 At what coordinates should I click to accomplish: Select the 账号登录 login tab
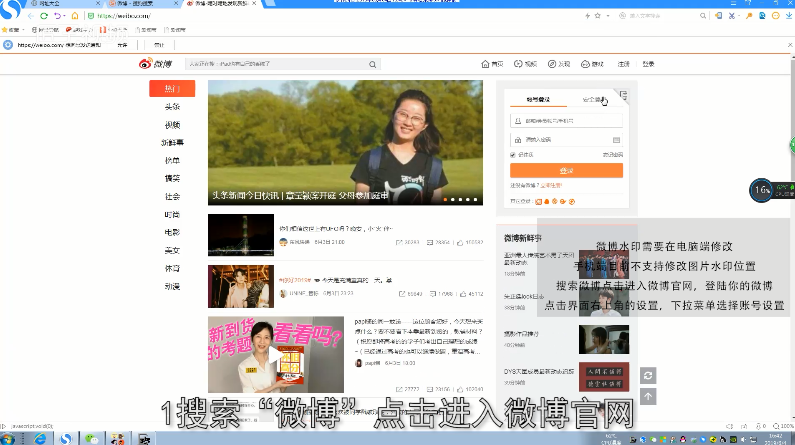[x=539, y=100]
